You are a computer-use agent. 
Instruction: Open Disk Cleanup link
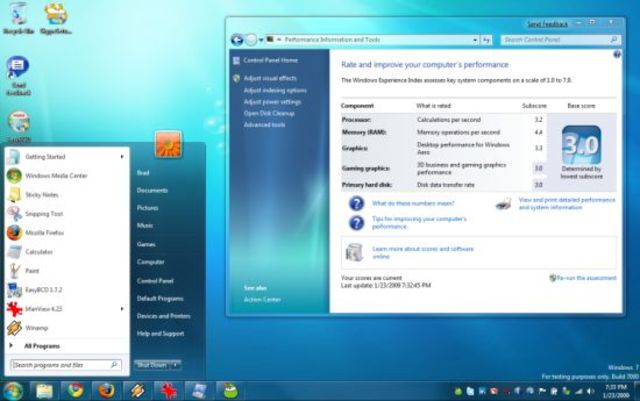(269, 113)
